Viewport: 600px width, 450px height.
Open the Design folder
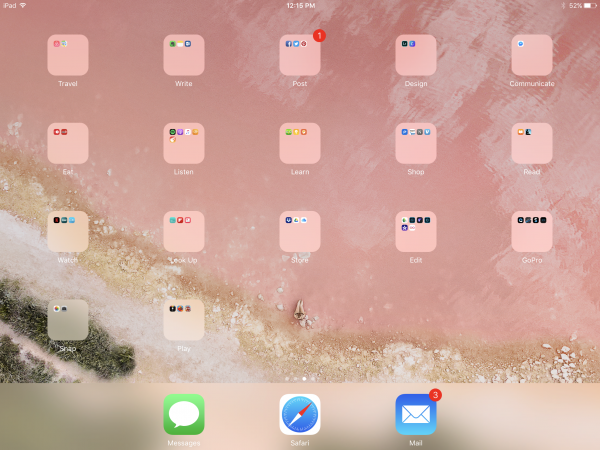click(416, 55)
